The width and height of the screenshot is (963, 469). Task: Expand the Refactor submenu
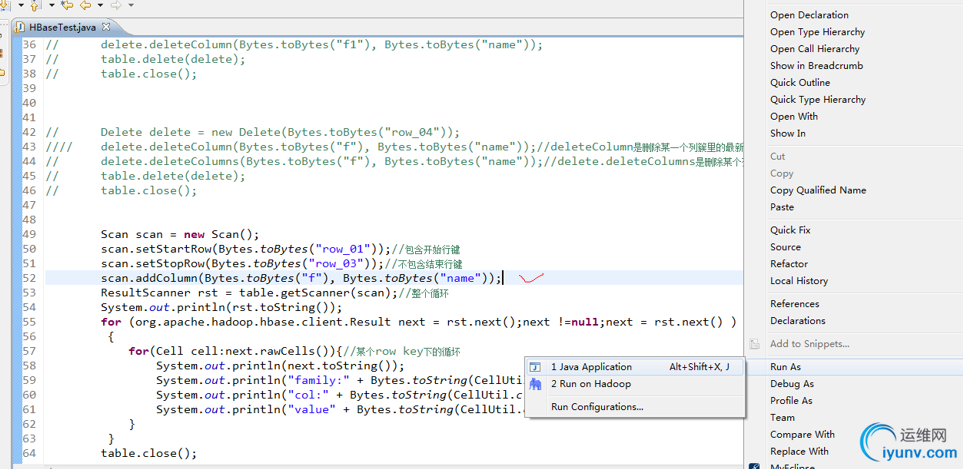point(789,264)
